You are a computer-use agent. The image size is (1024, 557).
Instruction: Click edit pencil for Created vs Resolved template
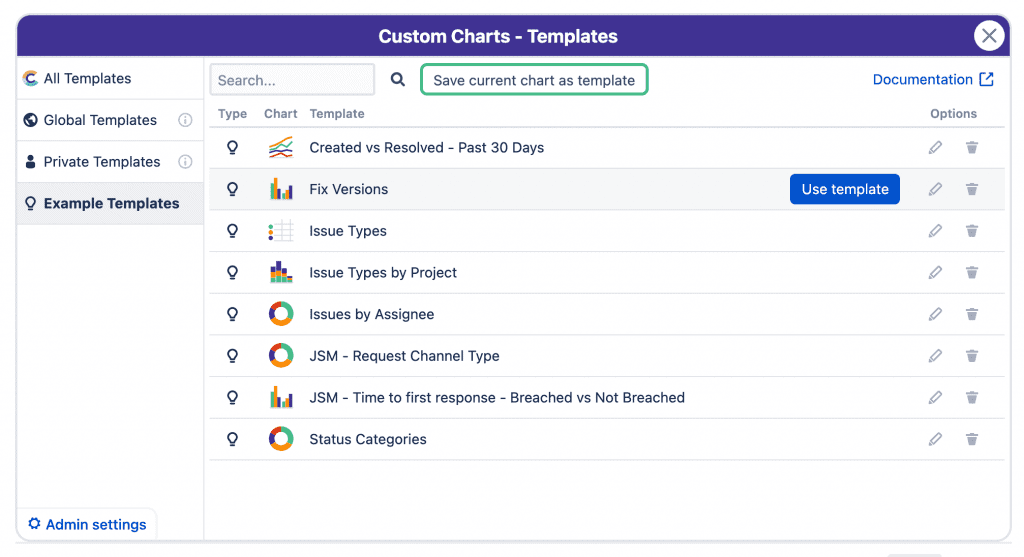(935, 148)
